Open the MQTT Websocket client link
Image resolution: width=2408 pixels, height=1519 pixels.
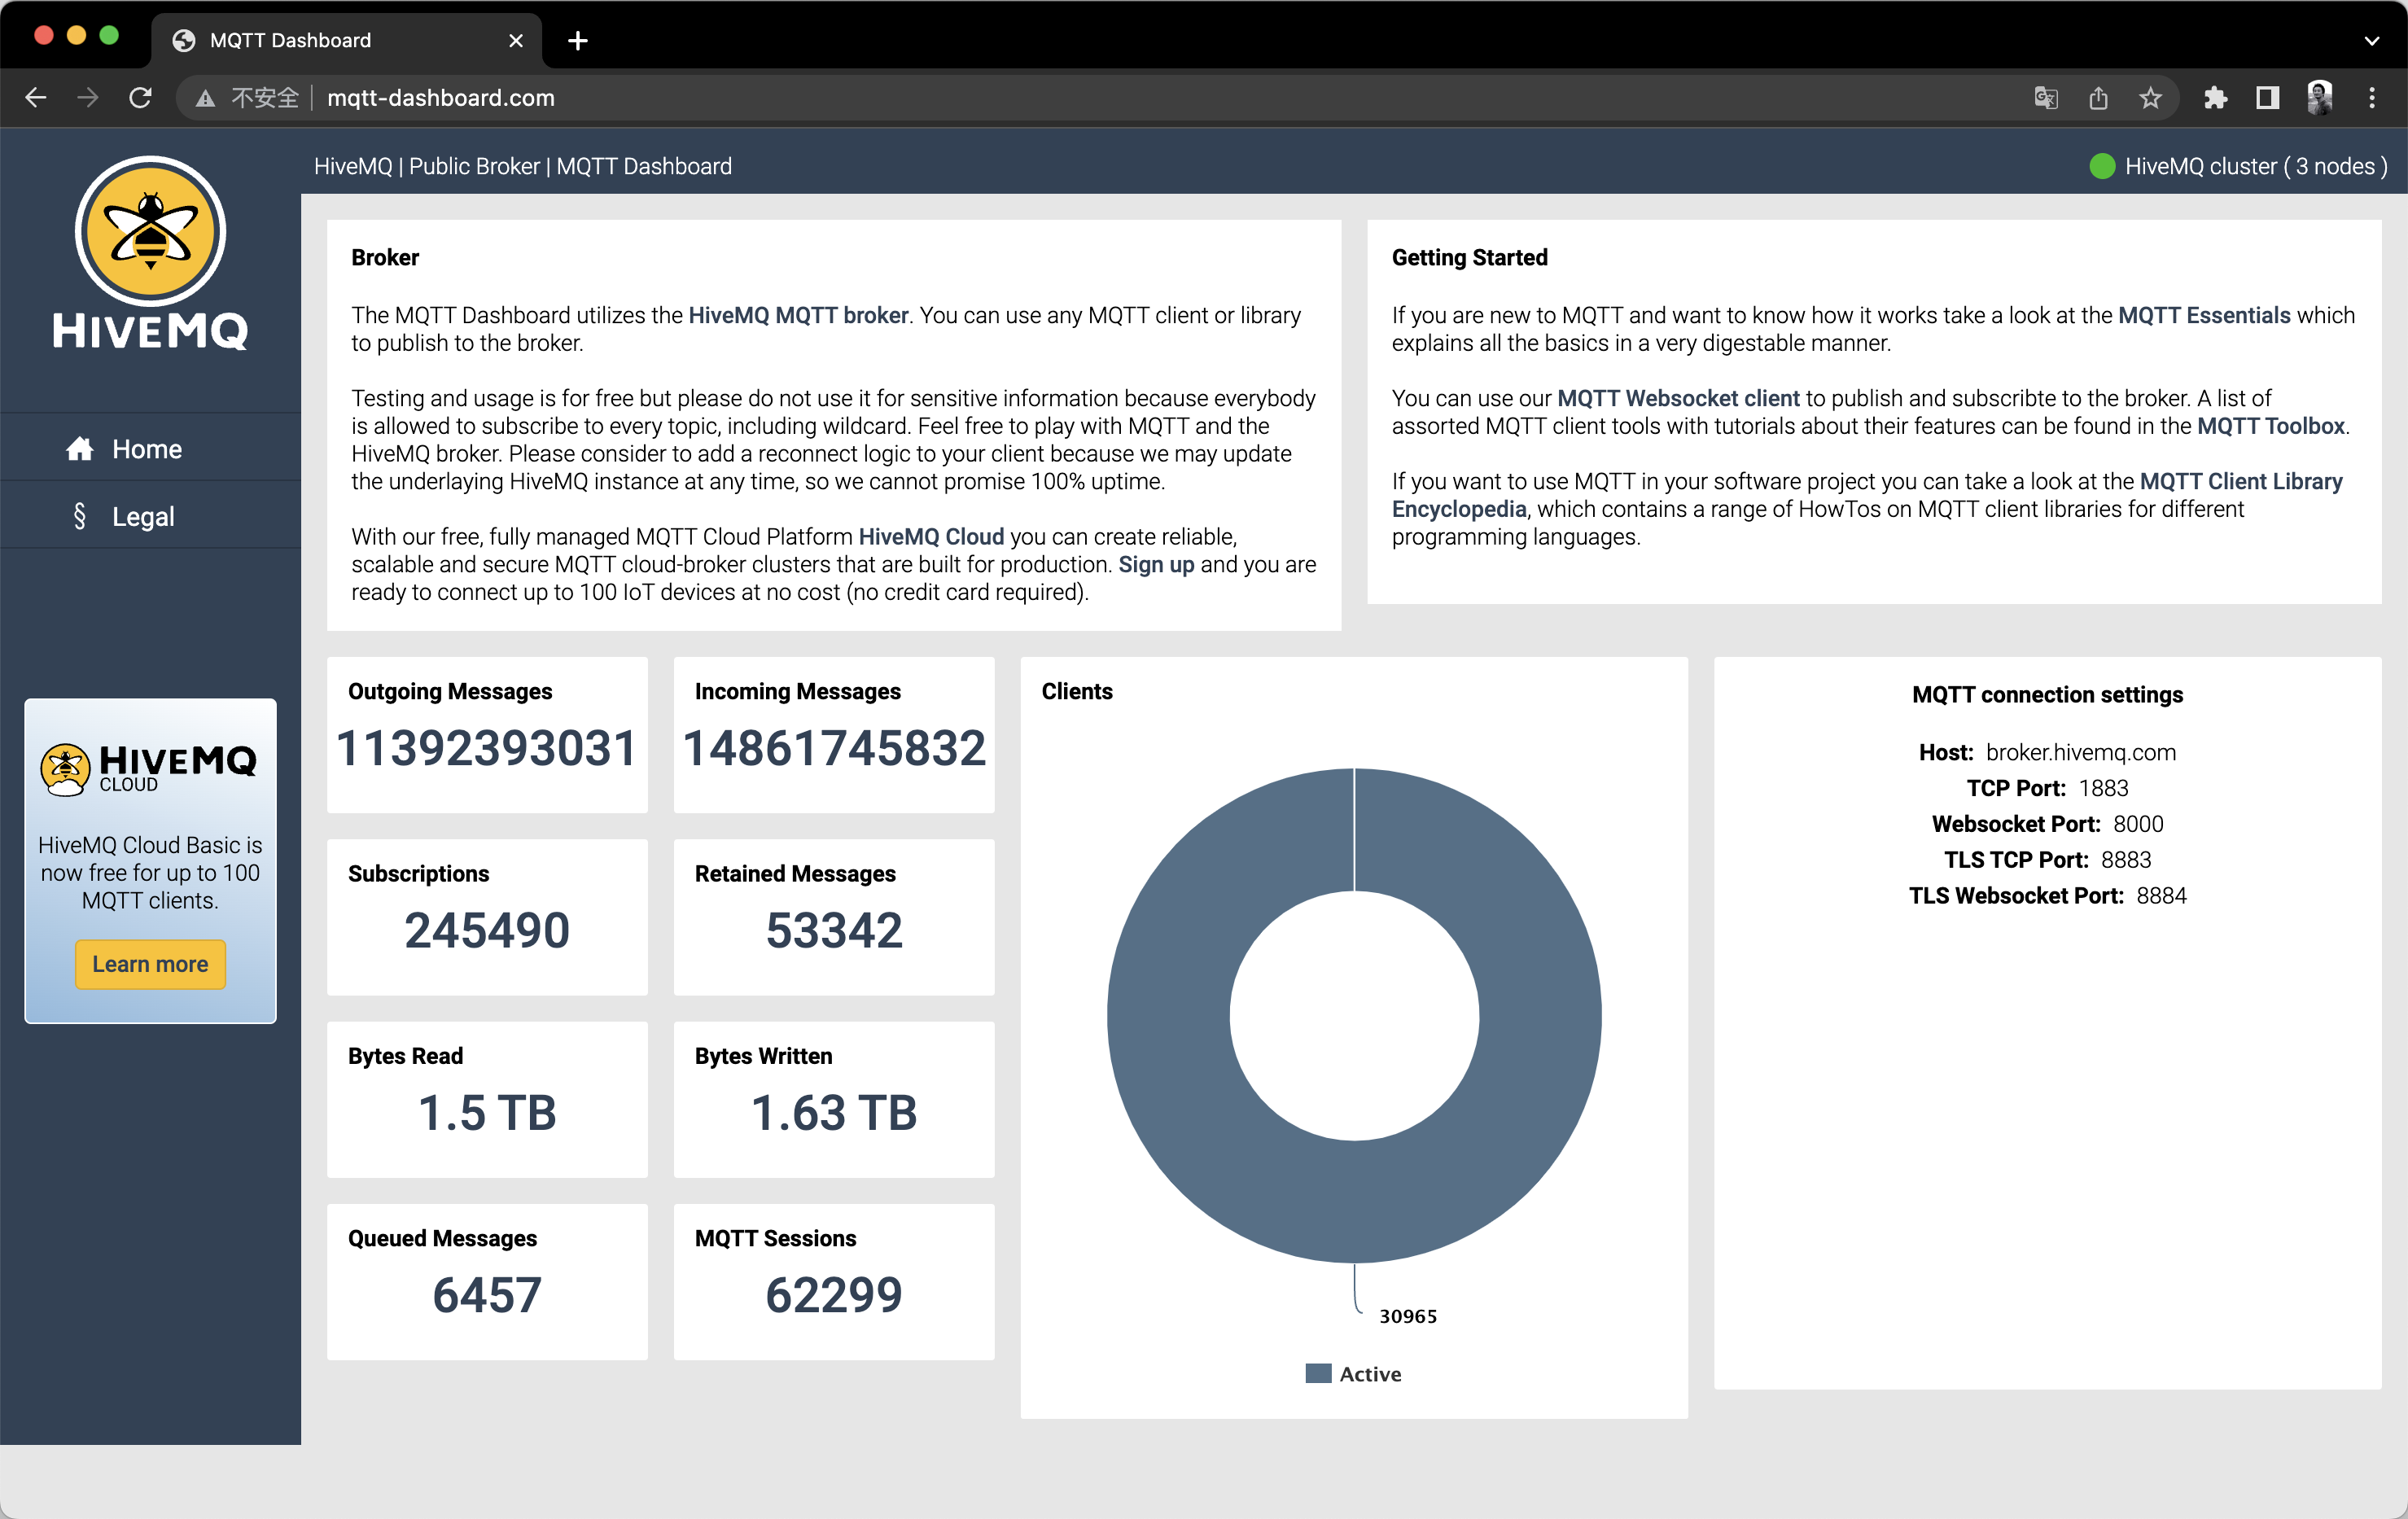pyautogui.click(x=1678, y=398)
